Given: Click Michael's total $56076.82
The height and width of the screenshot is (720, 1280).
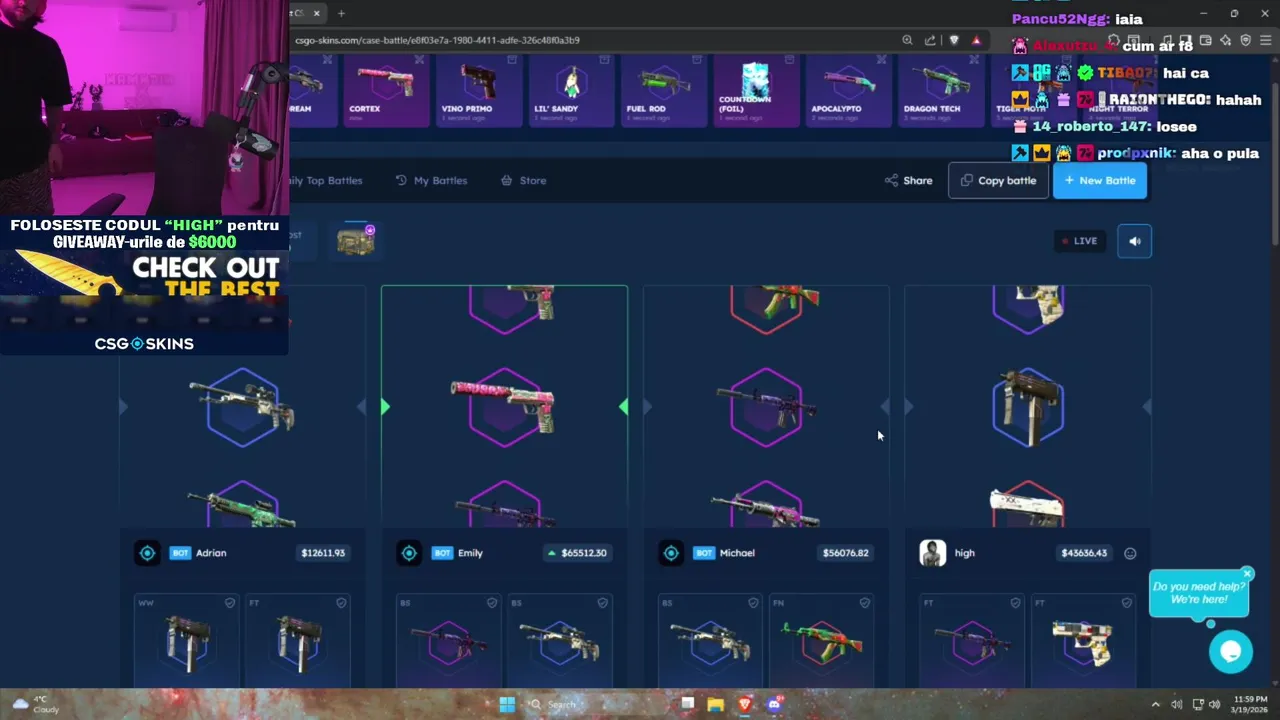Looking at the screenshot, I should tap(845, 553).
